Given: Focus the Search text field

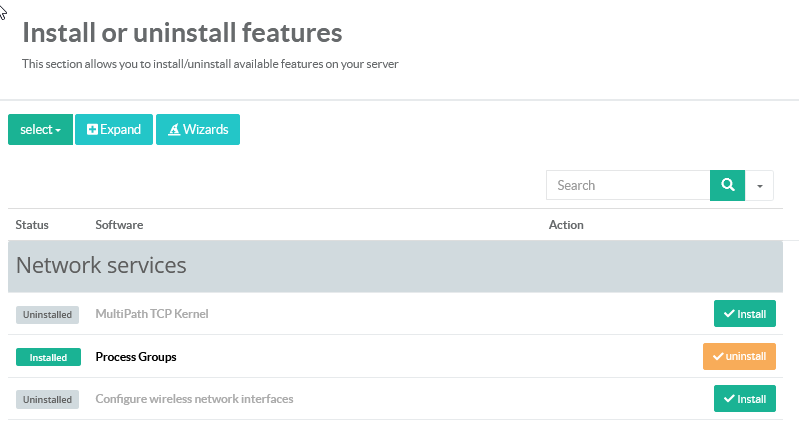Looking at the screenshot, I should pyautogui.click(x=627, y=185).
